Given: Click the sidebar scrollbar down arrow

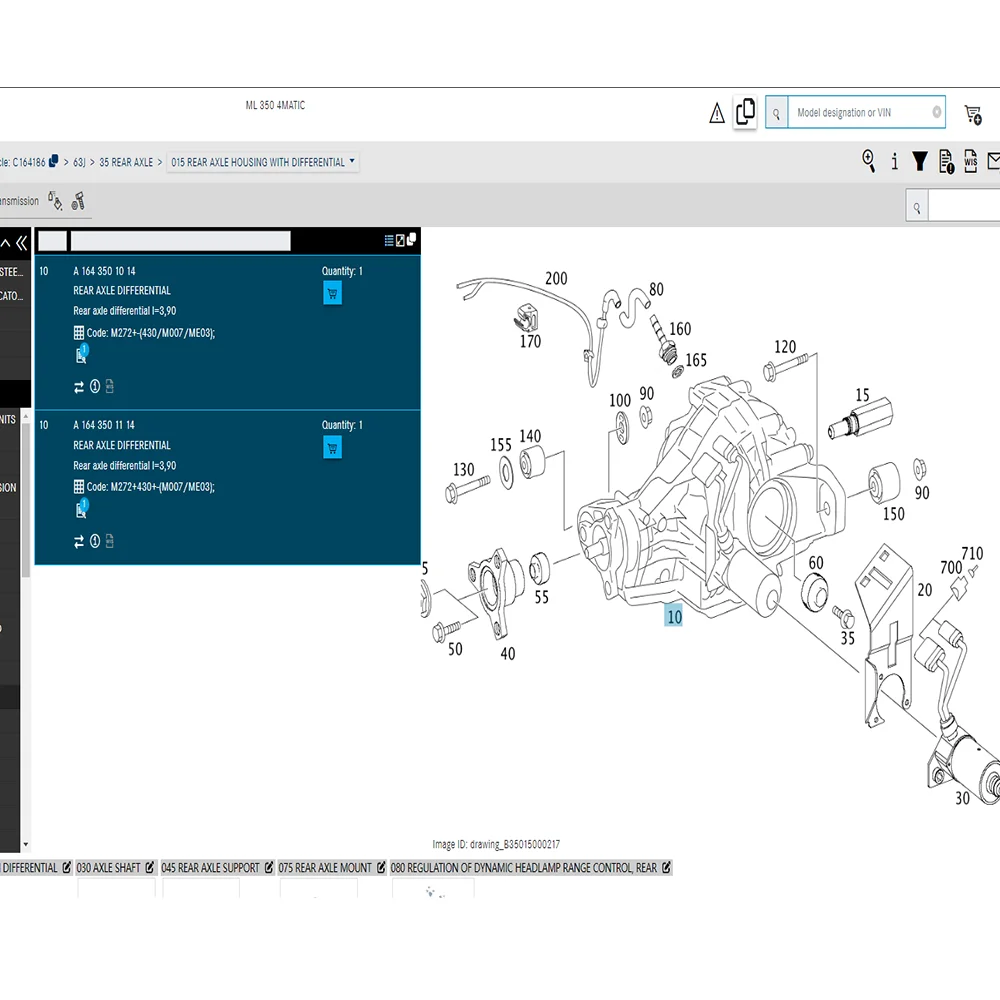Looking at the screenshot, I should pos(26,844).
